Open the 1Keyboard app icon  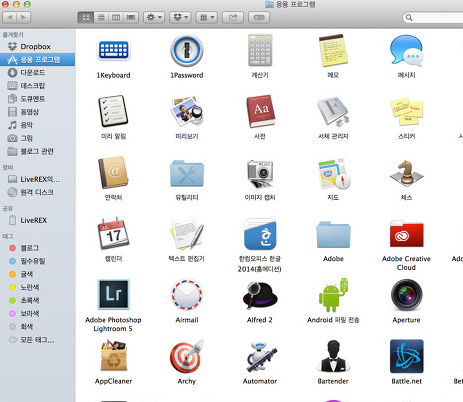113,51
